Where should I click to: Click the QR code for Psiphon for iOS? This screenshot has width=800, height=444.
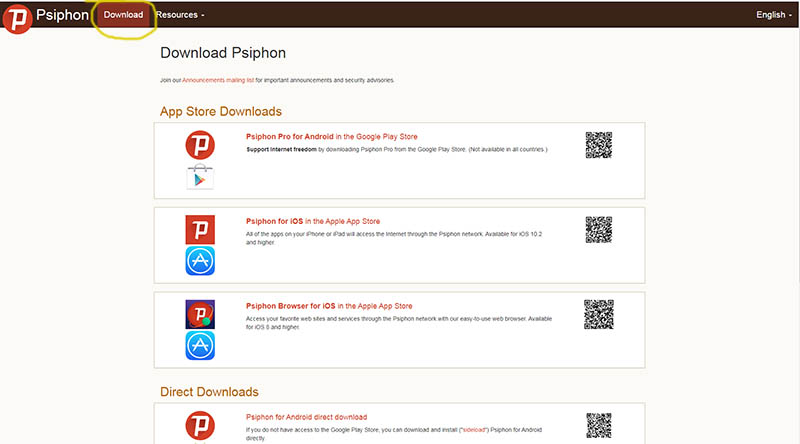598,230
